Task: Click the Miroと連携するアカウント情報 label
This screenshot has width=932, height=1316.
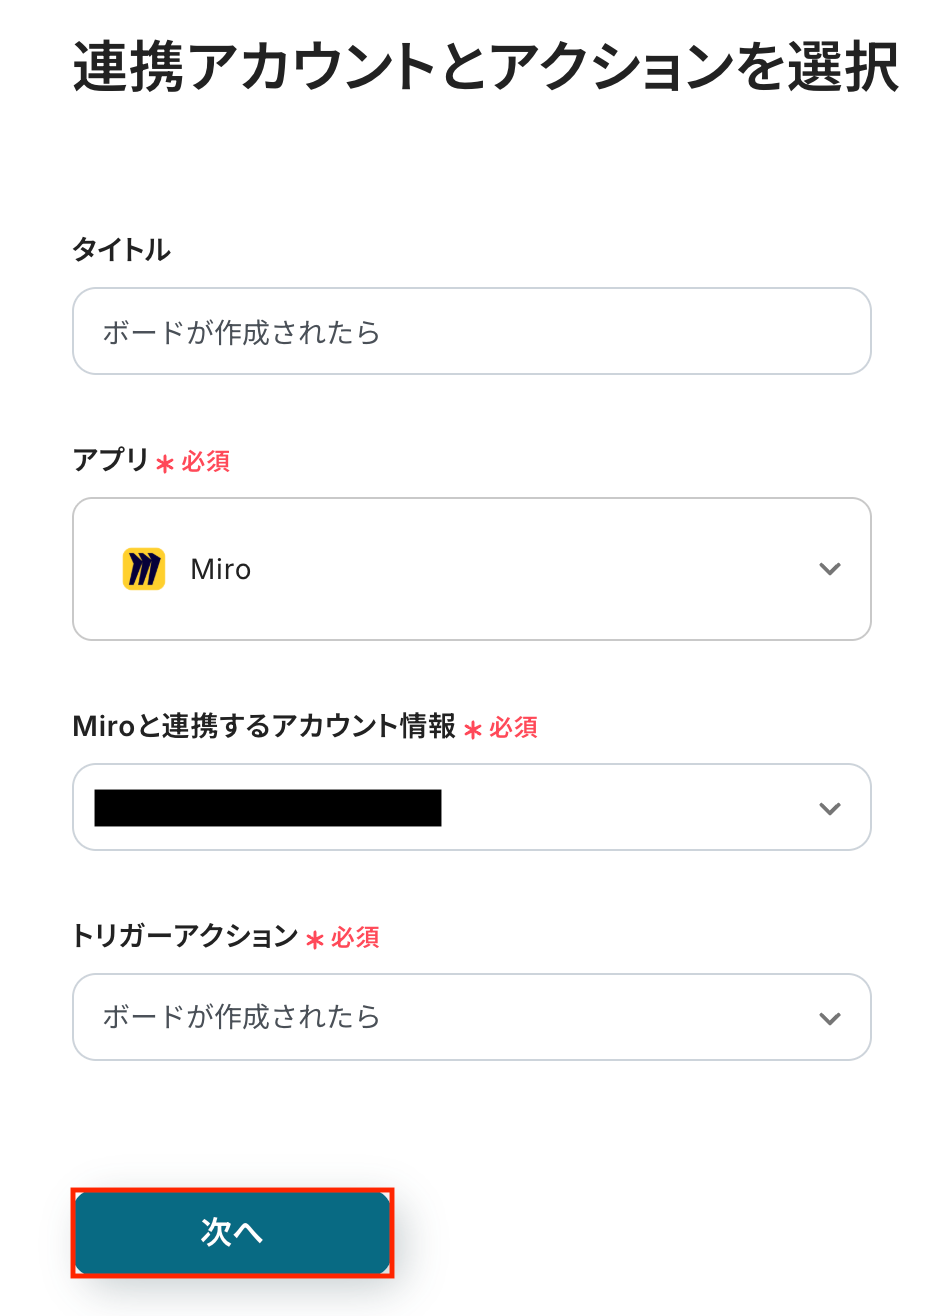Action: point(264,726)
